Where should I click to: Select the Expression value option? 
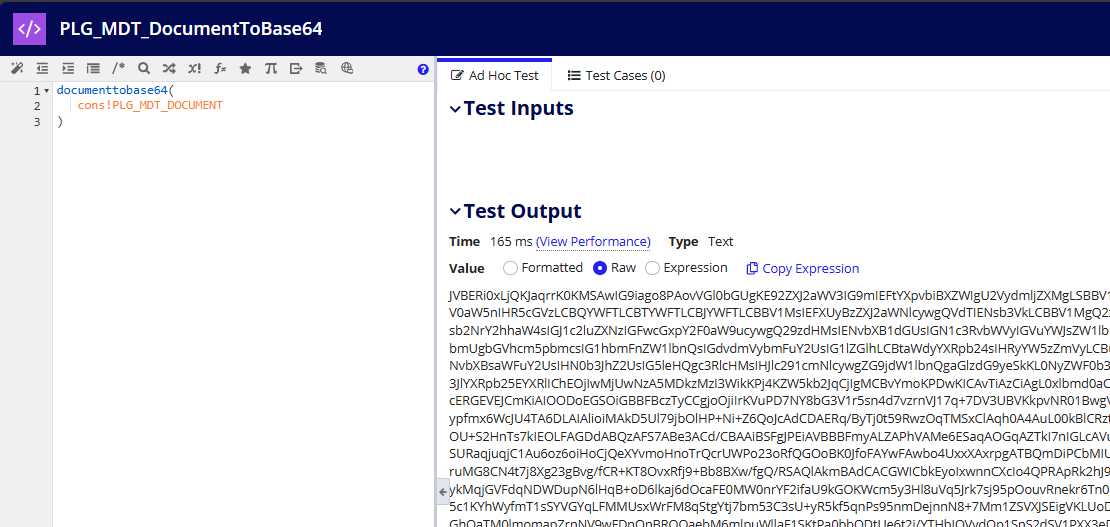(x=653, y=268)
